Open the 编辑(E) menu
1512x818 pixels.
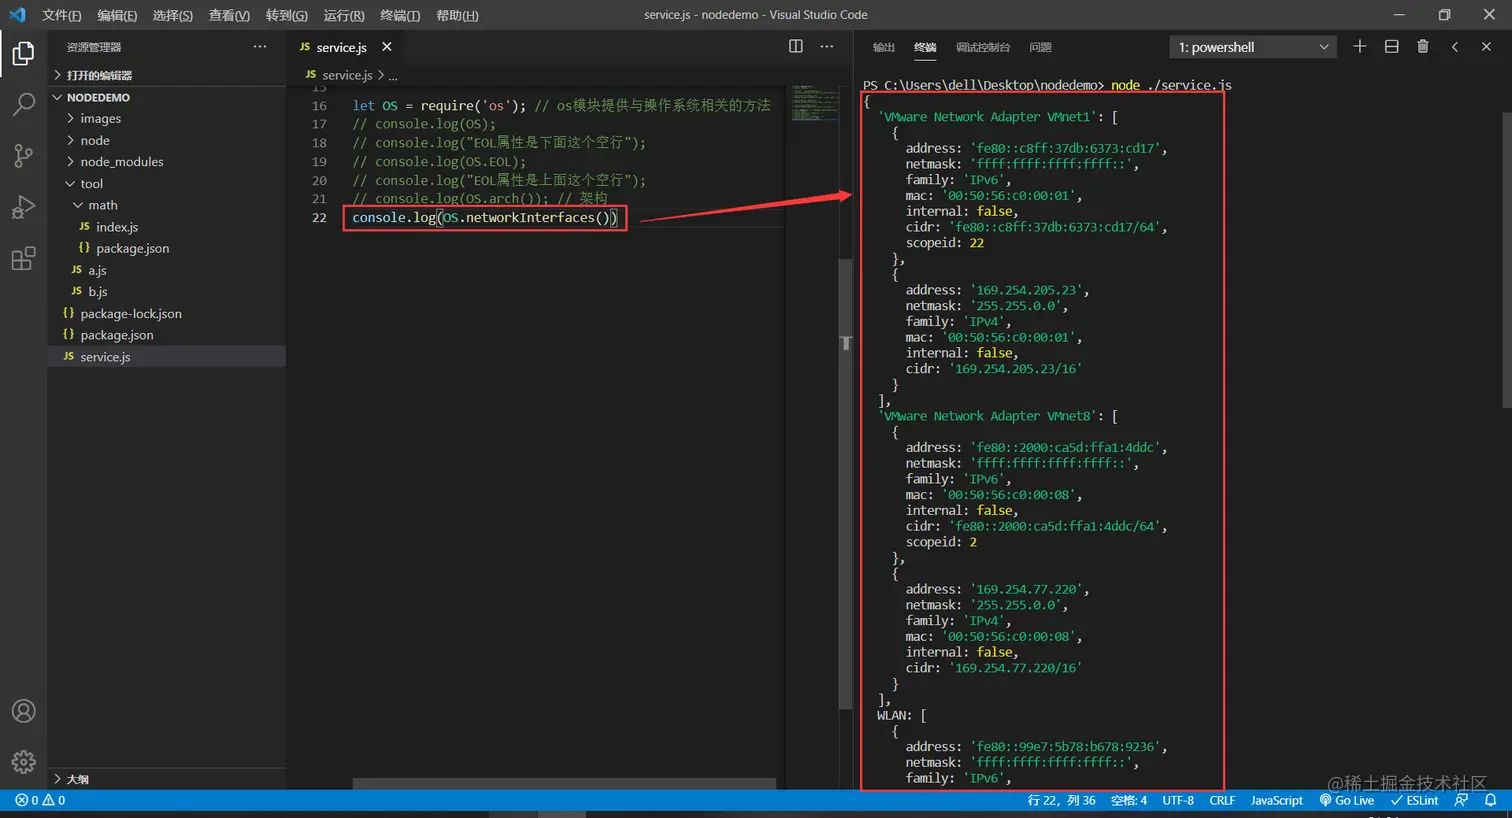117,15
